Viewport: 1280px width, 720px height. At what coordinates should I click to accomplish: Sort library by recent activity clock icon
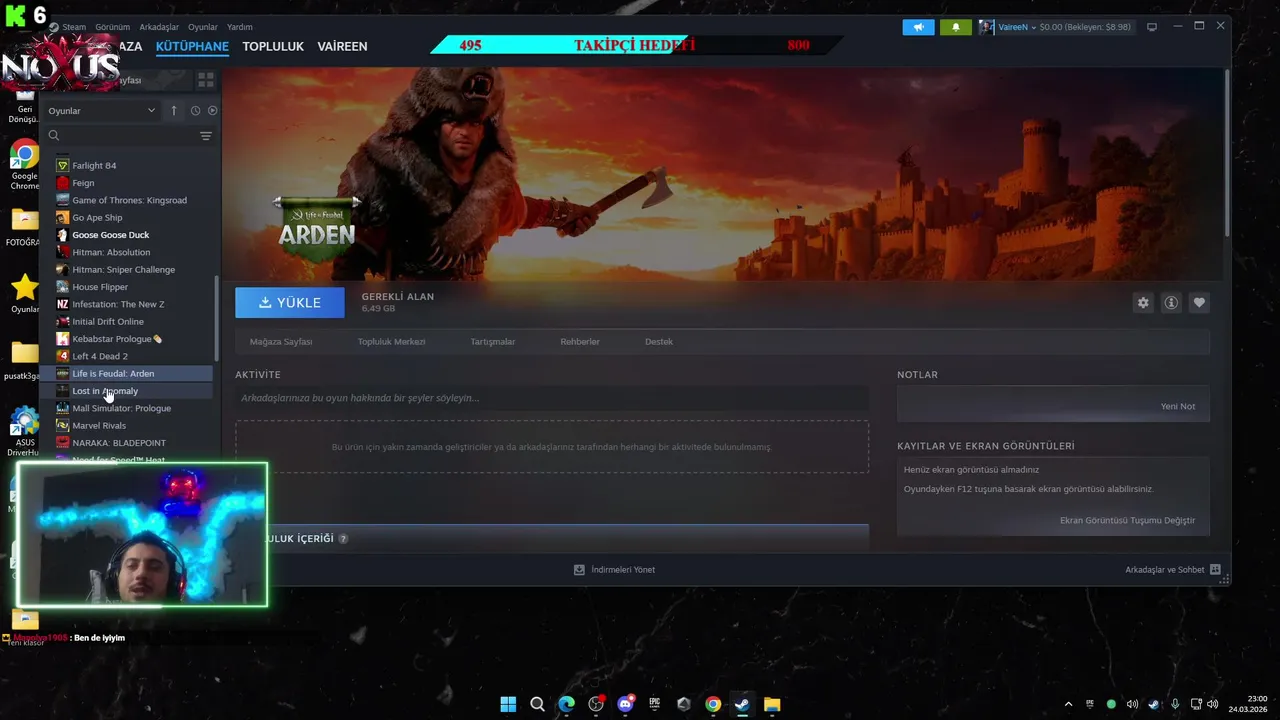[195, 110]
